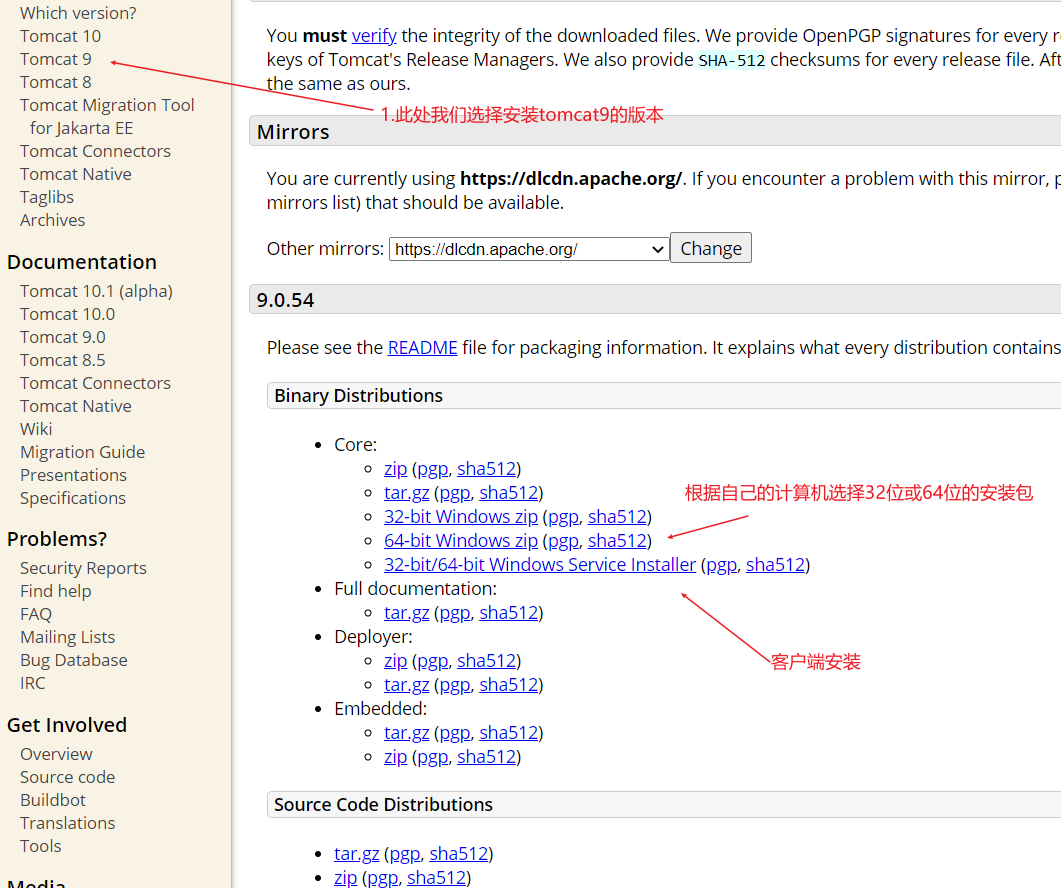The image size is (1061, 888).
Task: Open pgp signature for Core zip
Action: (x=432, y=468)
